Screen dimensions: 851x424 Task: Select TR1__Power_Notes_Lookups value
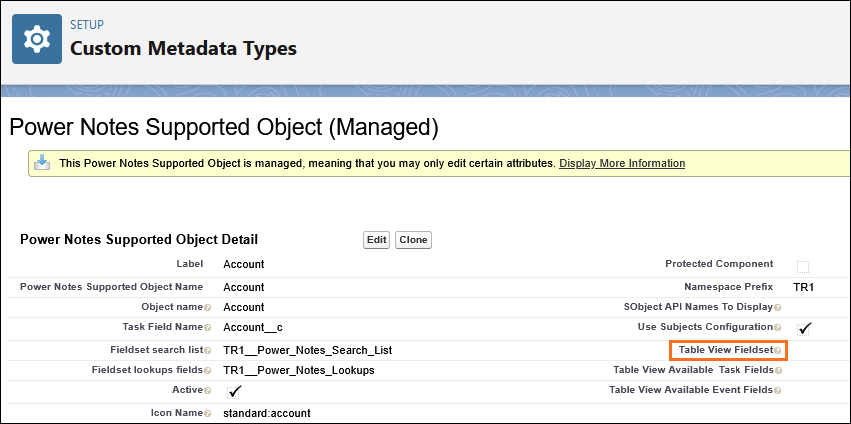(x=299, y=370)
